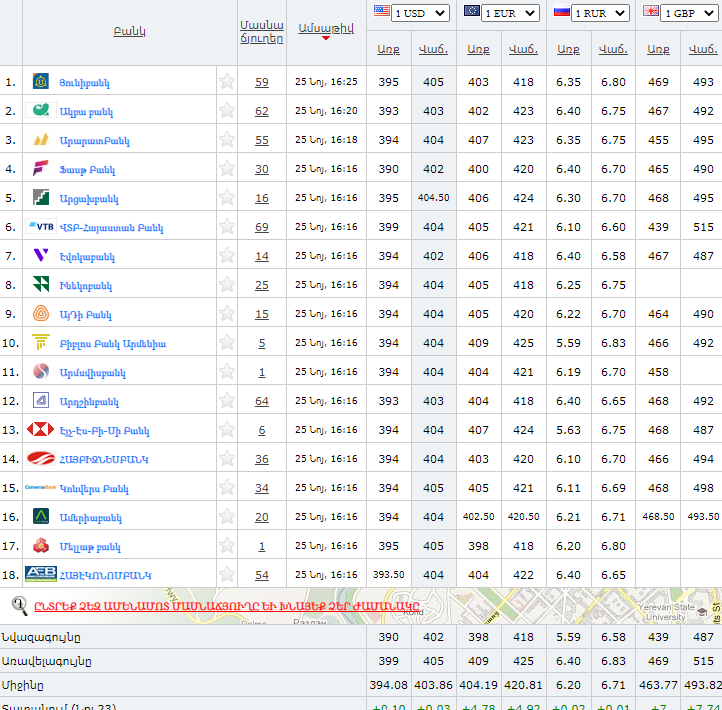Open the 1 RUR currency dropdown
722x710 pixels.
click(x=600, y=13)
